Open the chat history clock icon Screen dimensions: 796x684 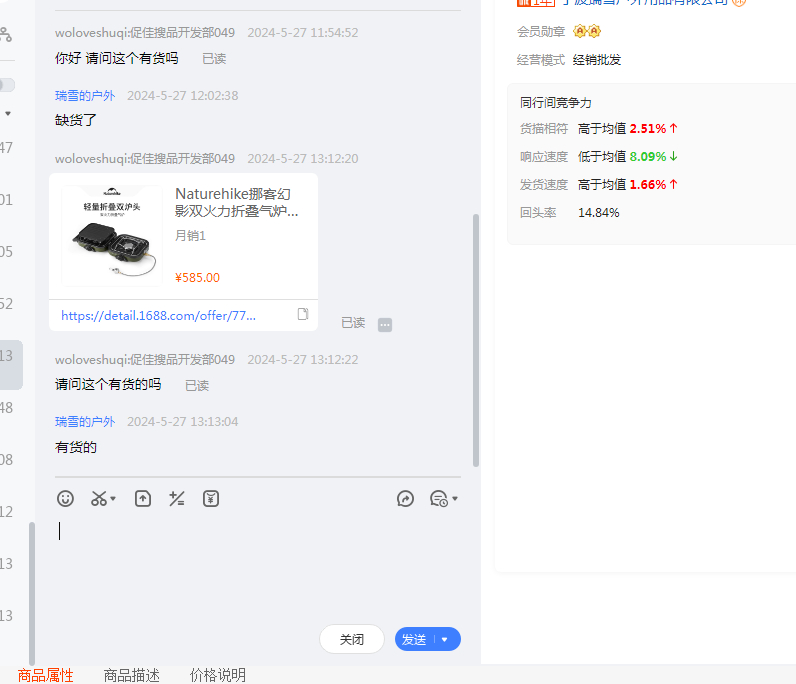[438, 498]
